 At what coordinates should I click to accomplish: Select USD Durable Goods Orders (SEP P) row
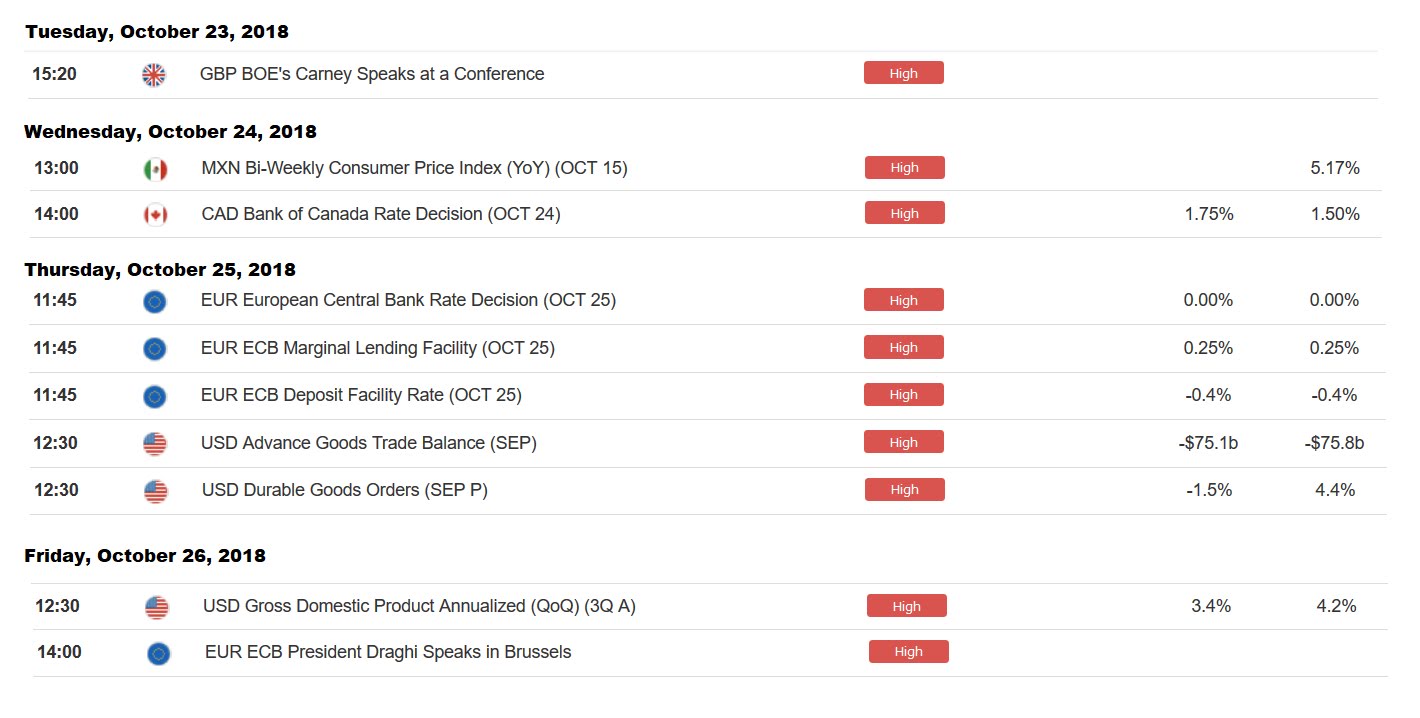pos(344,490)
